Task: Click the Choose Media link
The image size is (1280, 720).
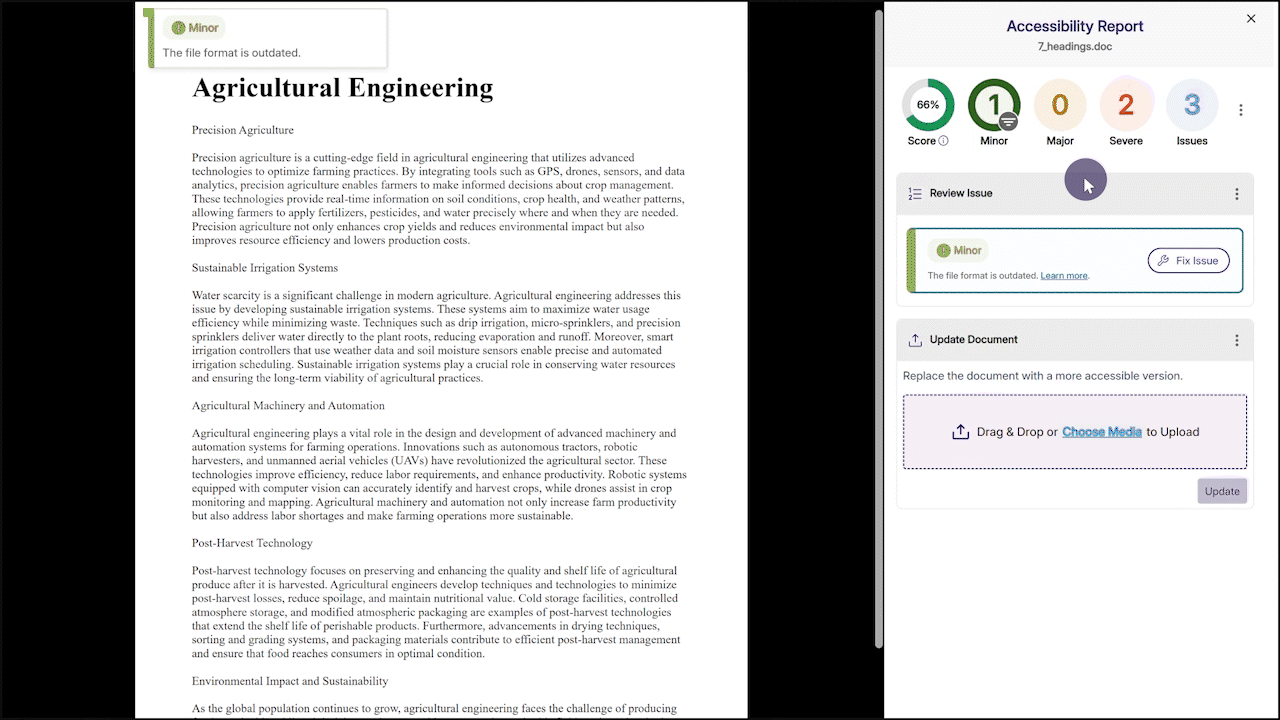Action: click(1102, 432)
